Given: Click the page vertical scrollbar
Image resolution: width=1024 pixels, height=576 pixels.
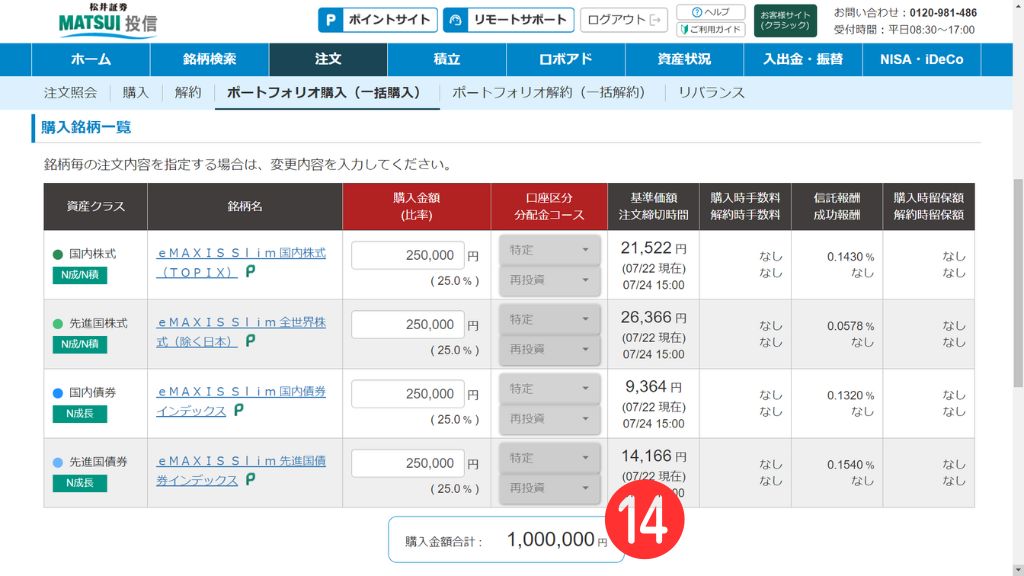Looking at the screenshot, I should click(1018, 282).
